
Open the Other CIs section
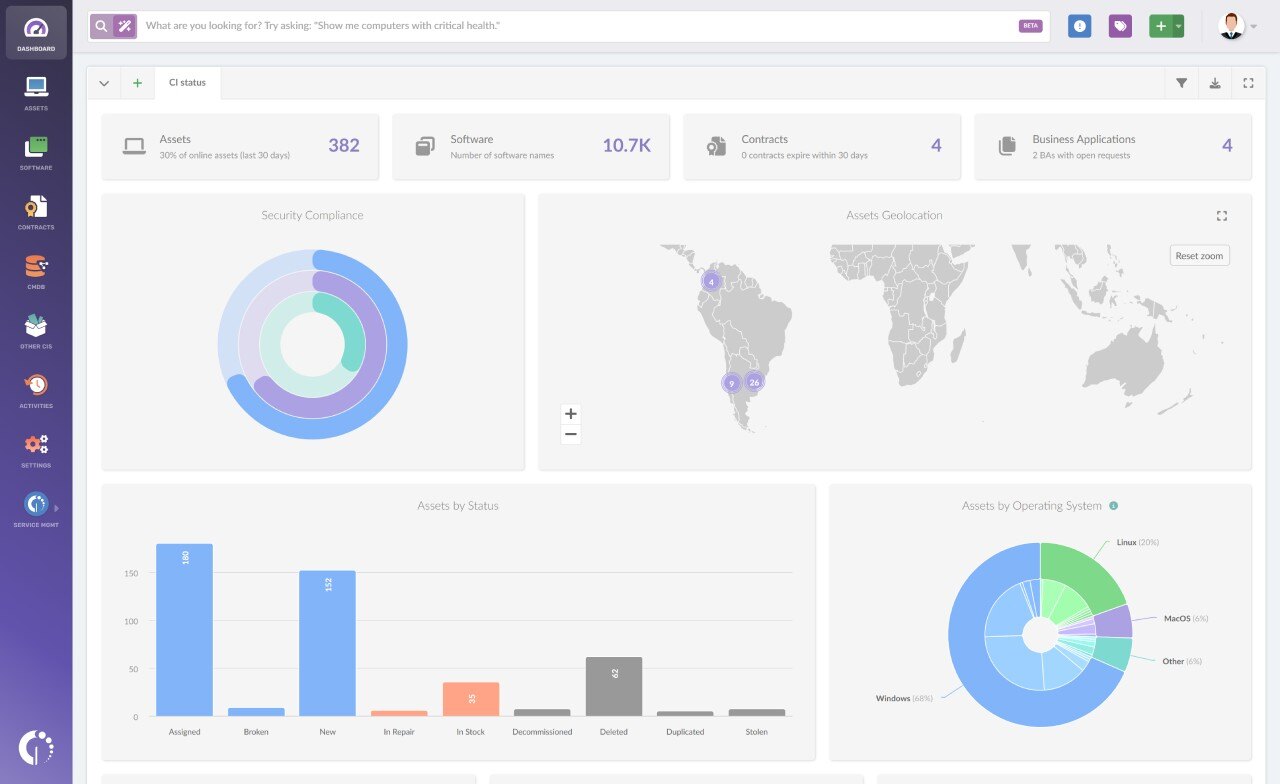[36, 328]
